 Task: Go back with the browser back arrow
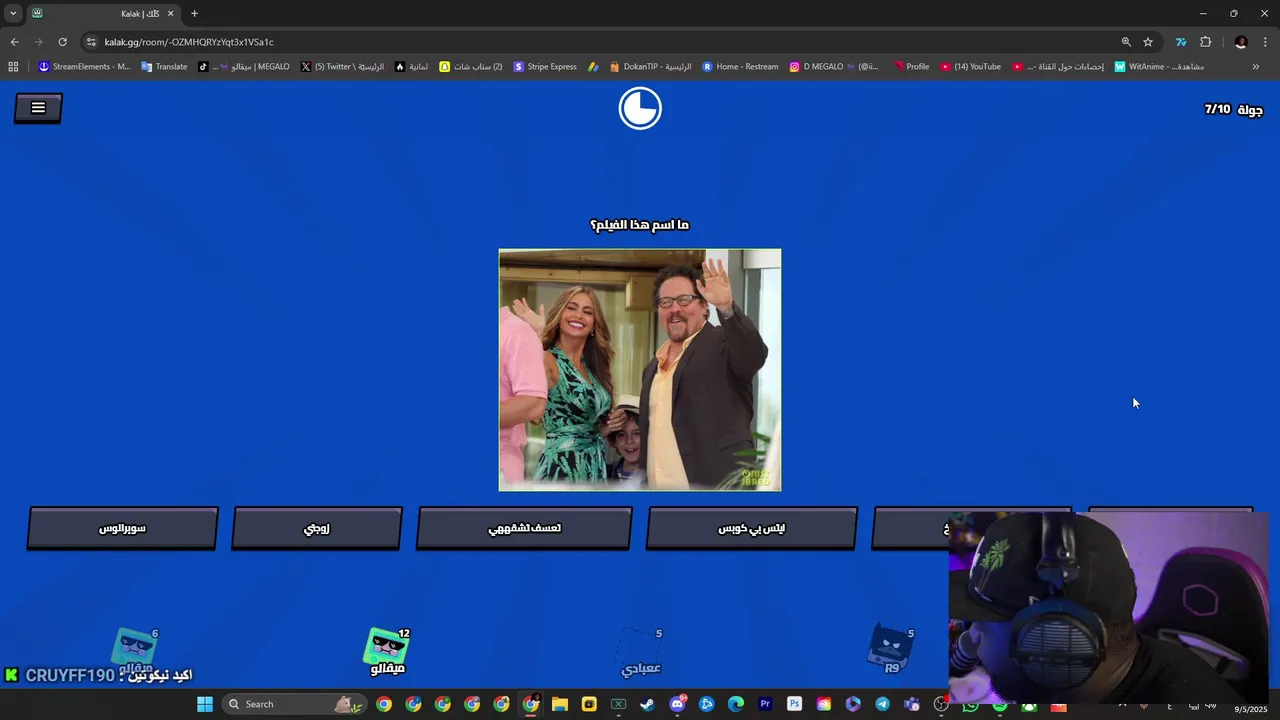click(x=14, y=42)
